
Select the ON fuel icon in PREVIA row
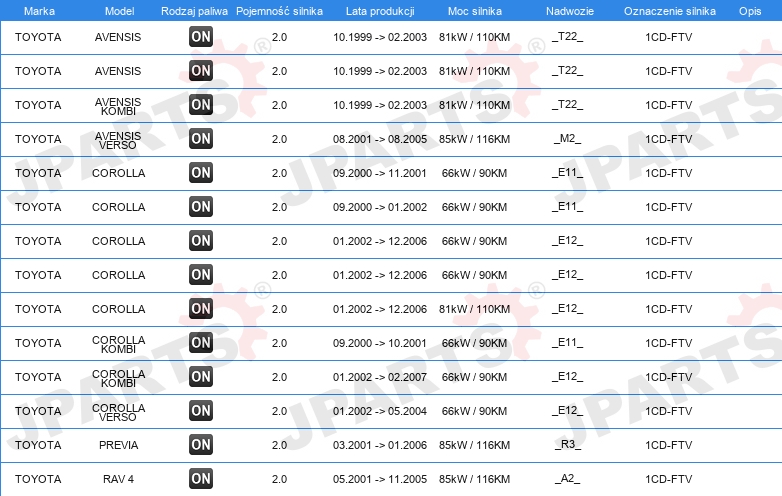point(201,445)
